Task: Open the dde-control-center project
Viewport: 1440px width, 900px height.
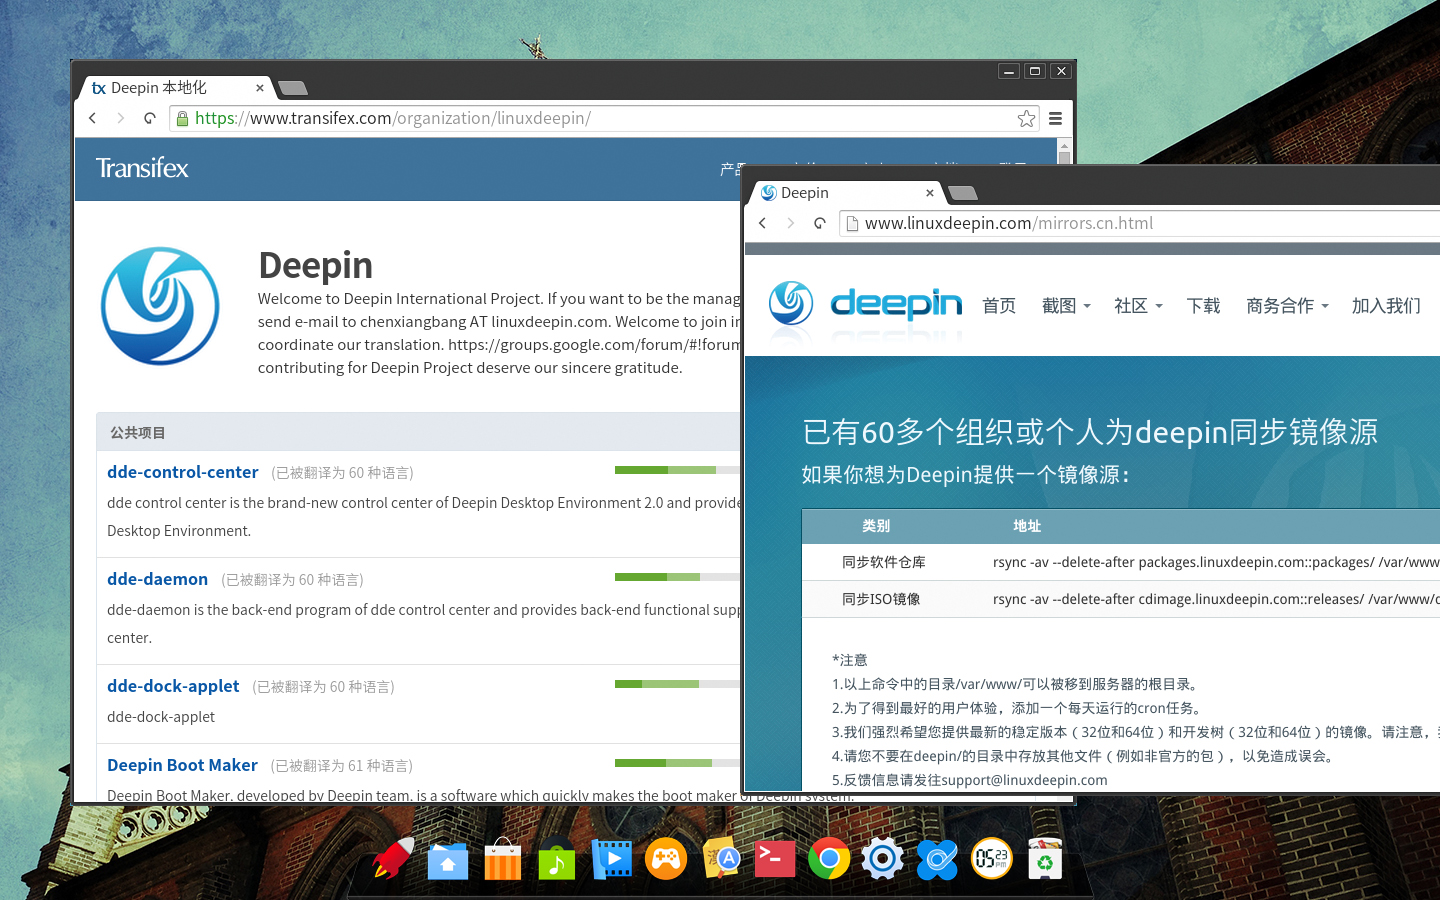Action: point(183,472)
